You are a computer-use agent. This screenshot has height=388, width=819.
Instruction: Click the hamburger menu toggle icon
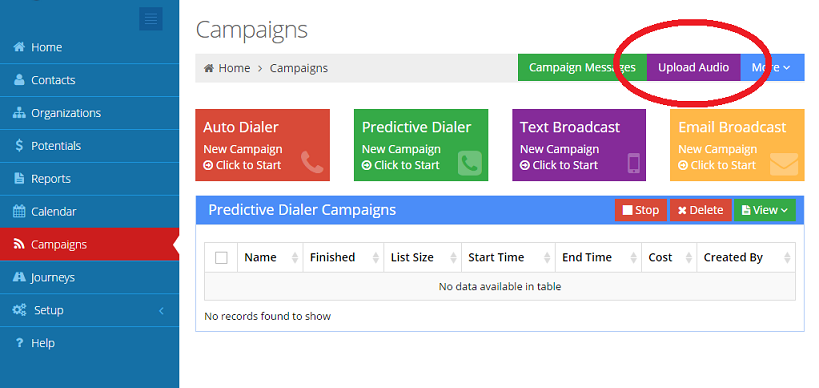(x=150, y=19)
